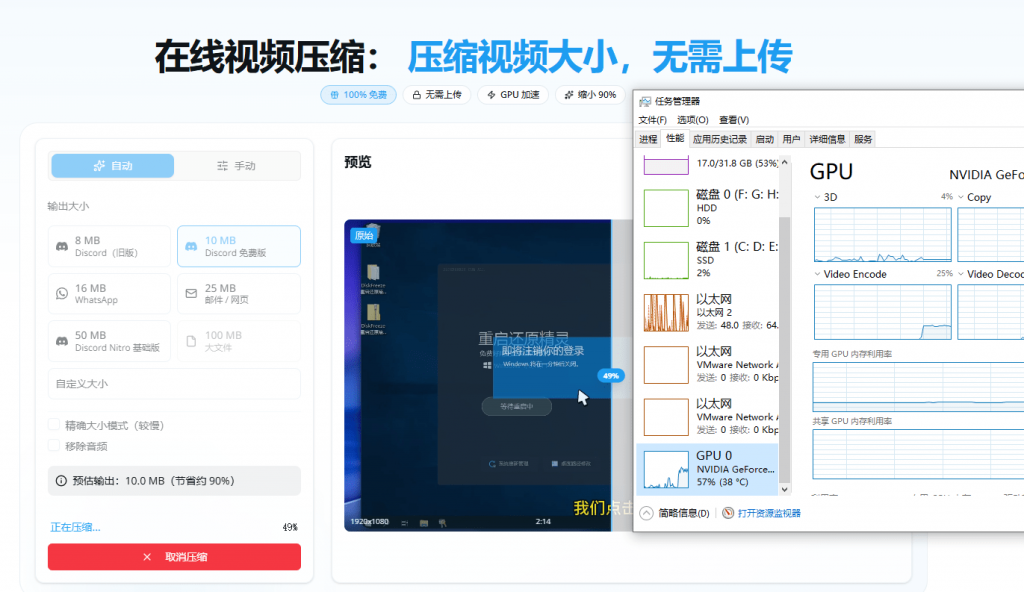Expand the Video Encode engine dropdown
The height and width of the screenshot is (592, 1024).
click(818, 274)
